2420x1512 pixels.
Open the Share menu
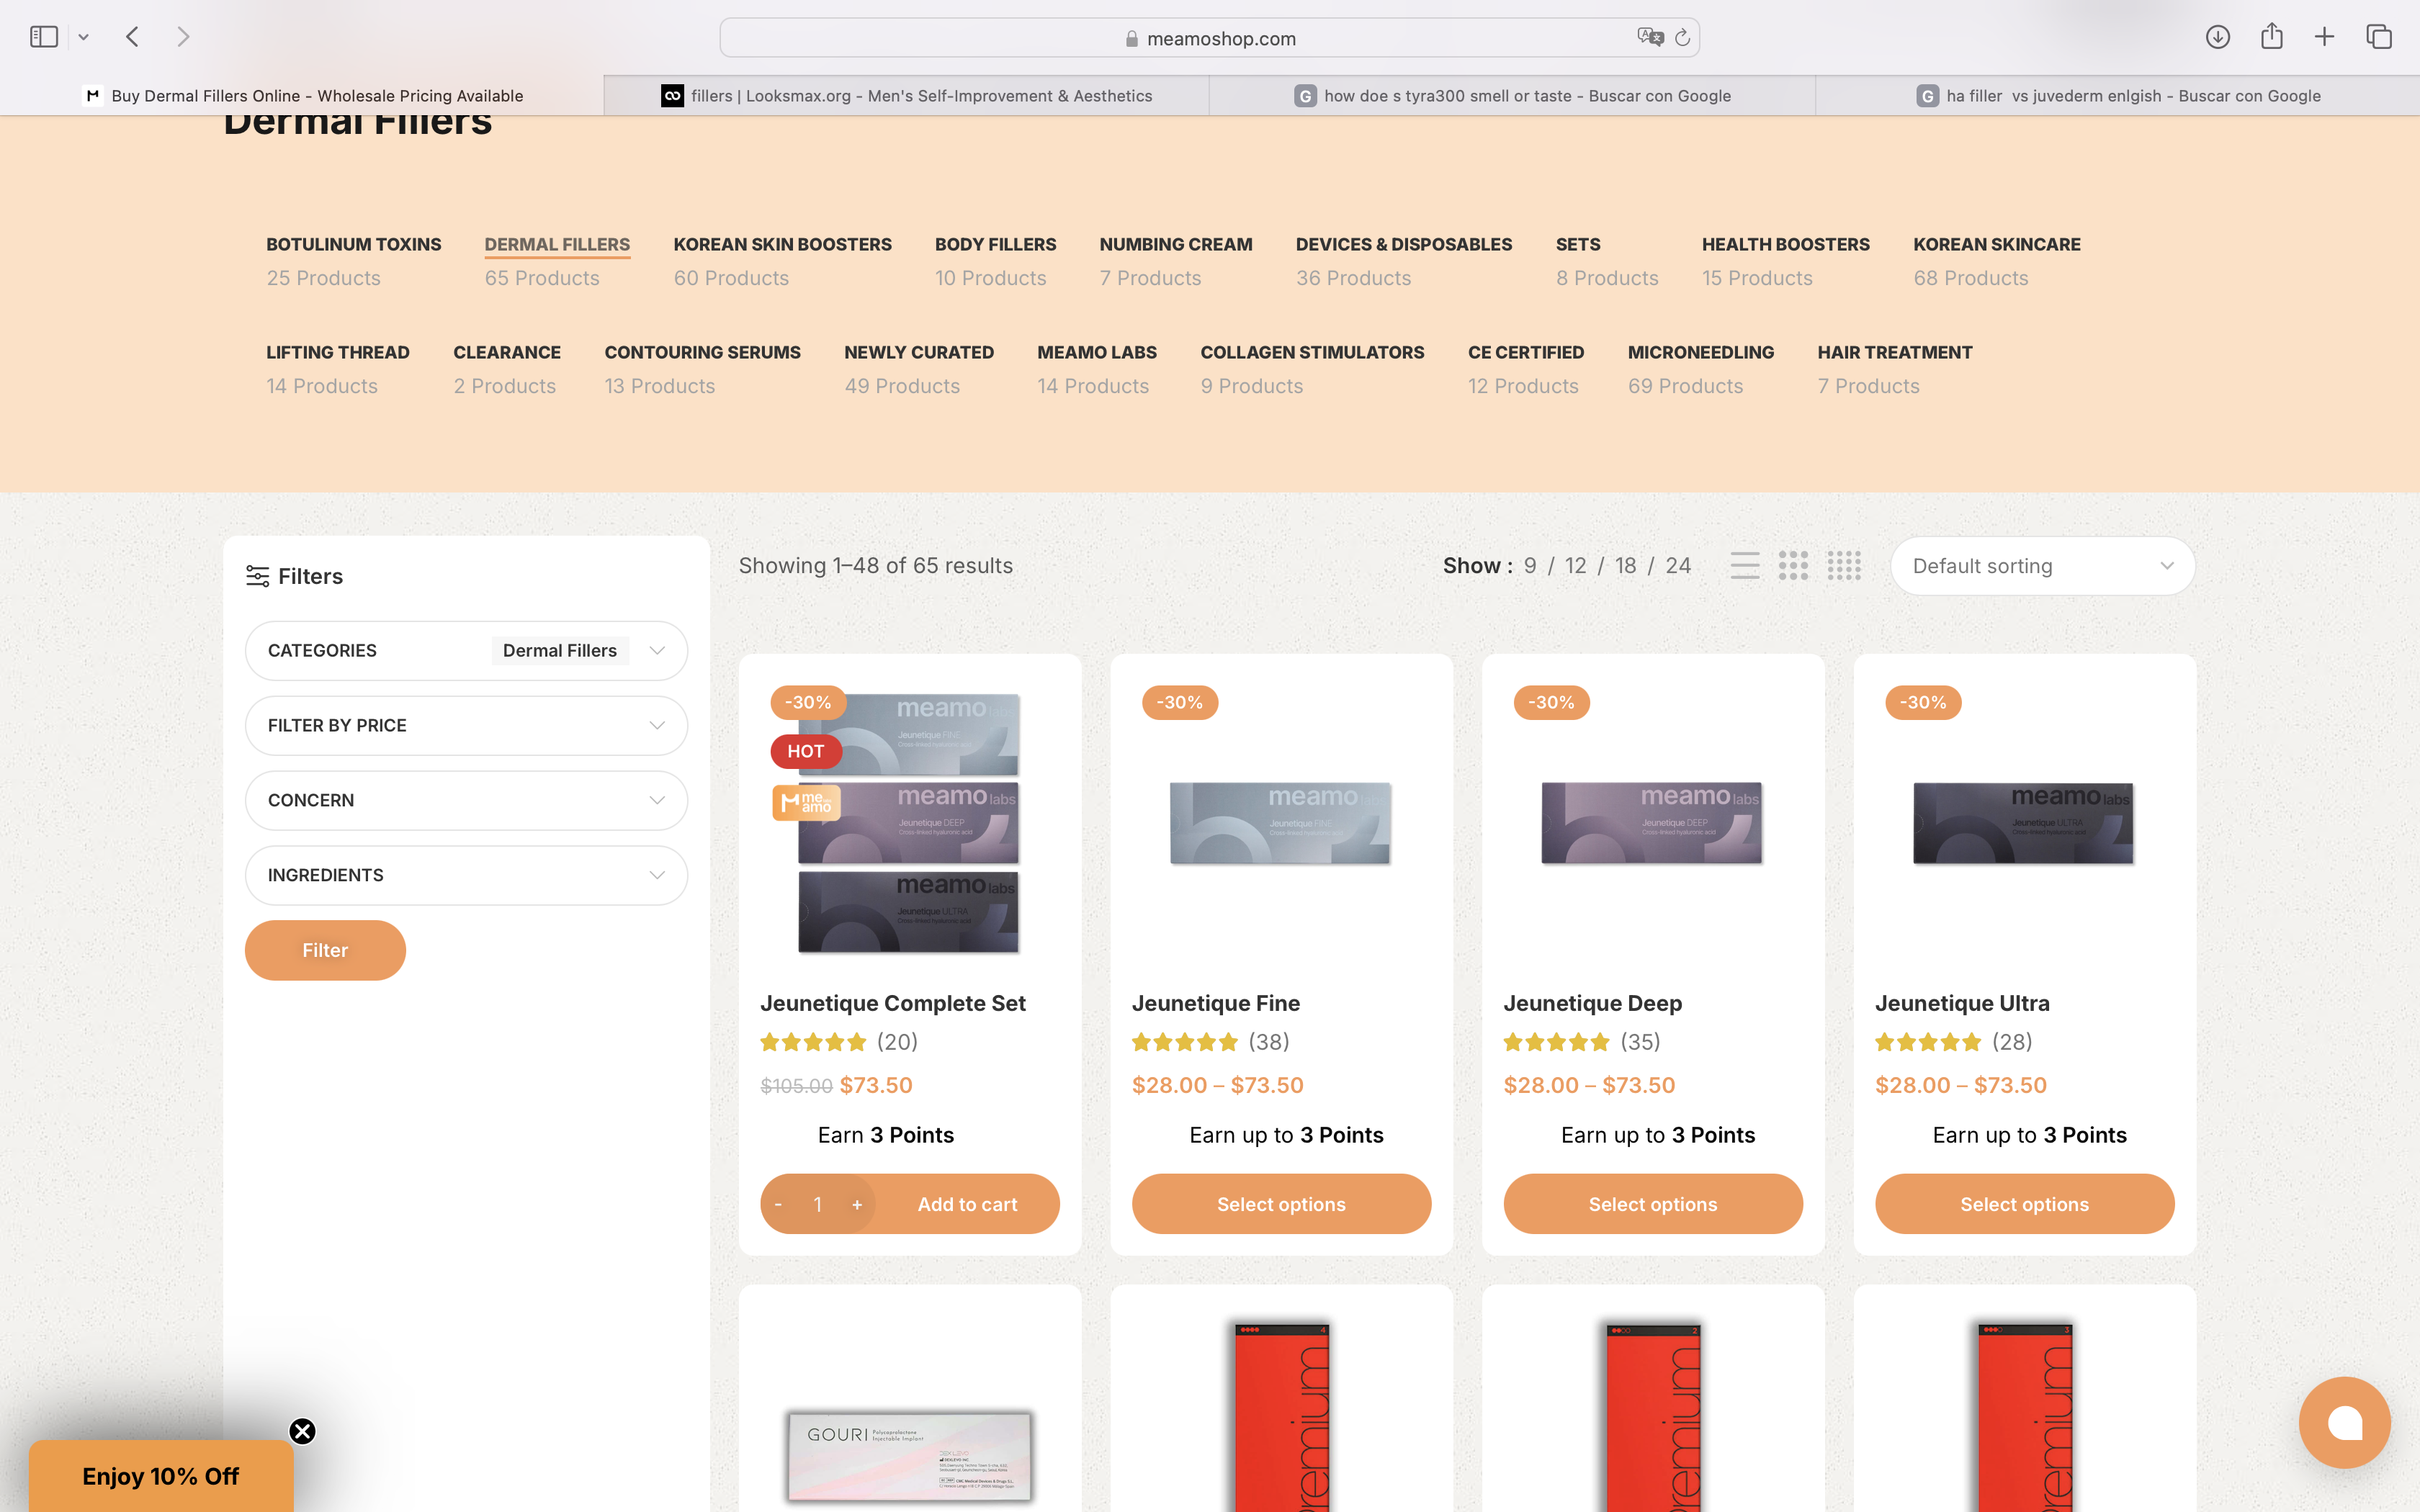click(x=2271, y=36)
